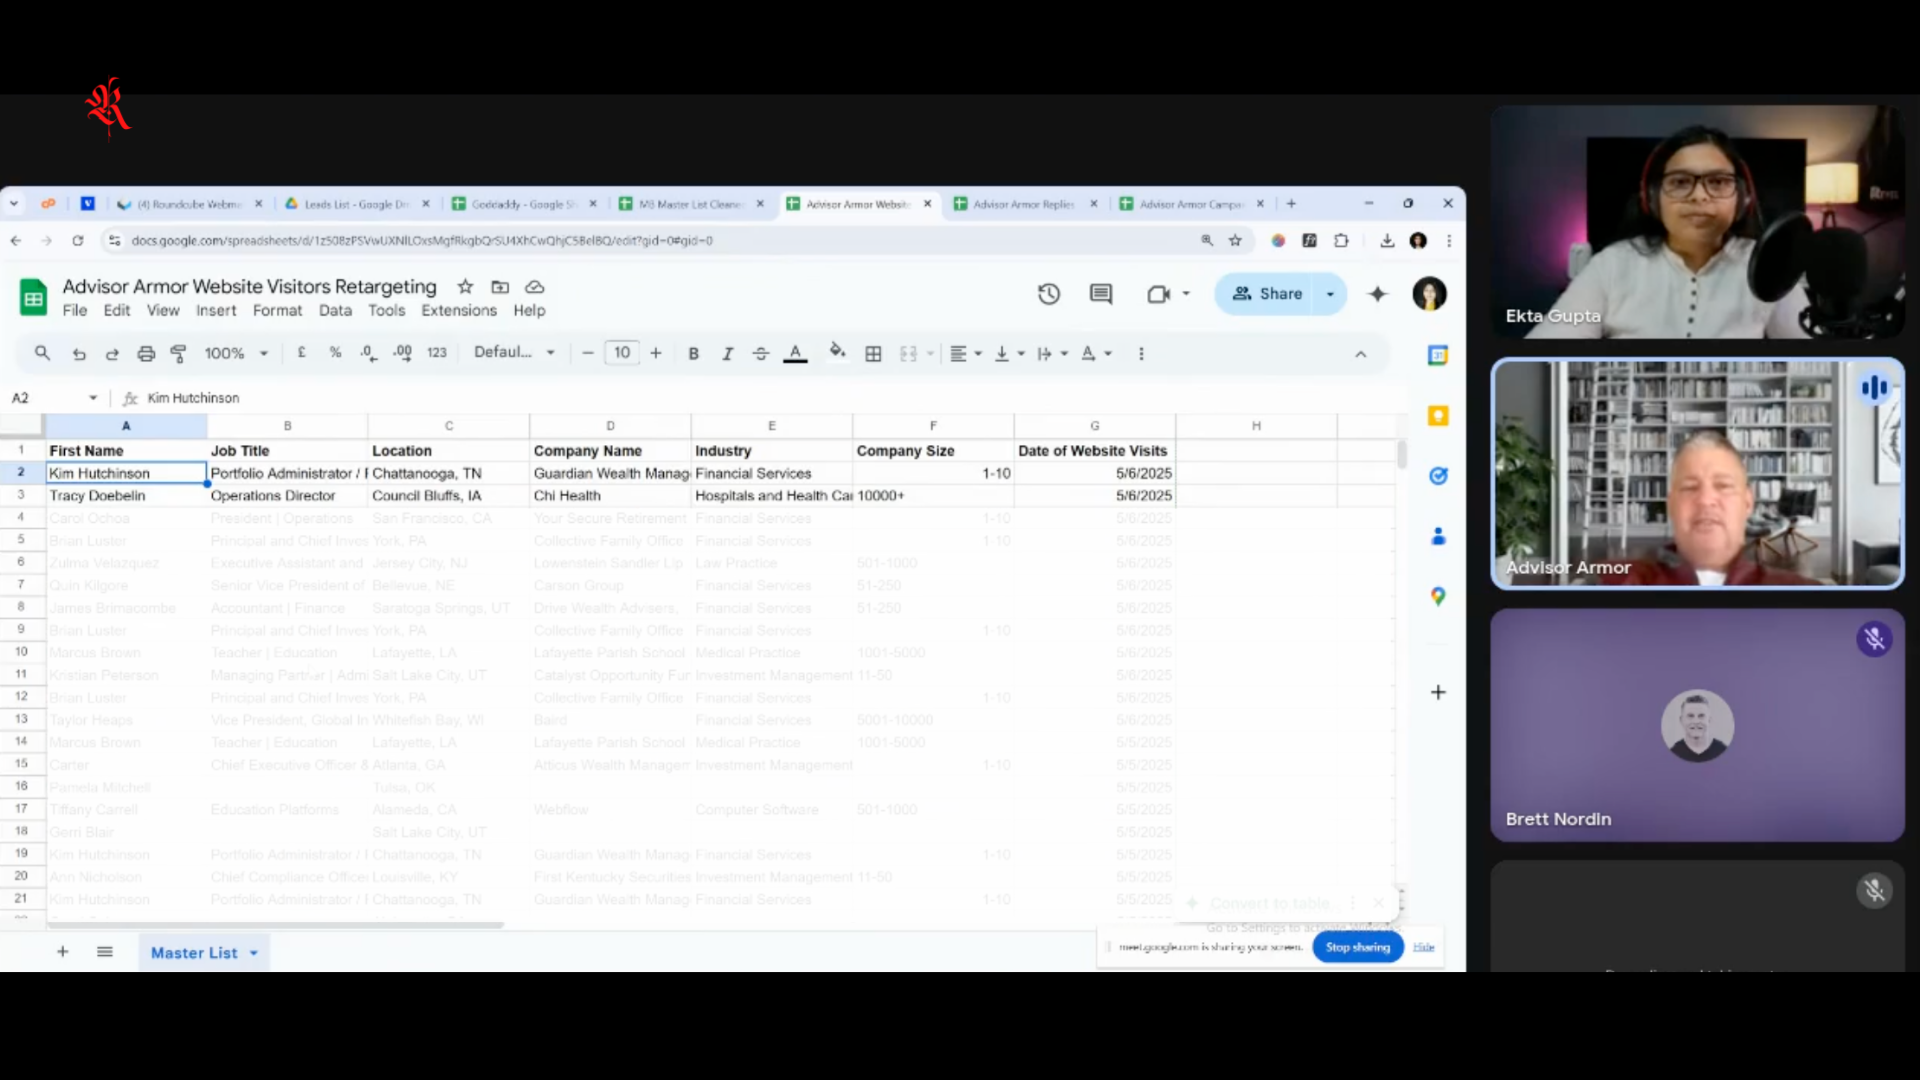Click the Gemini sparkle icon

click(1378, 294)
